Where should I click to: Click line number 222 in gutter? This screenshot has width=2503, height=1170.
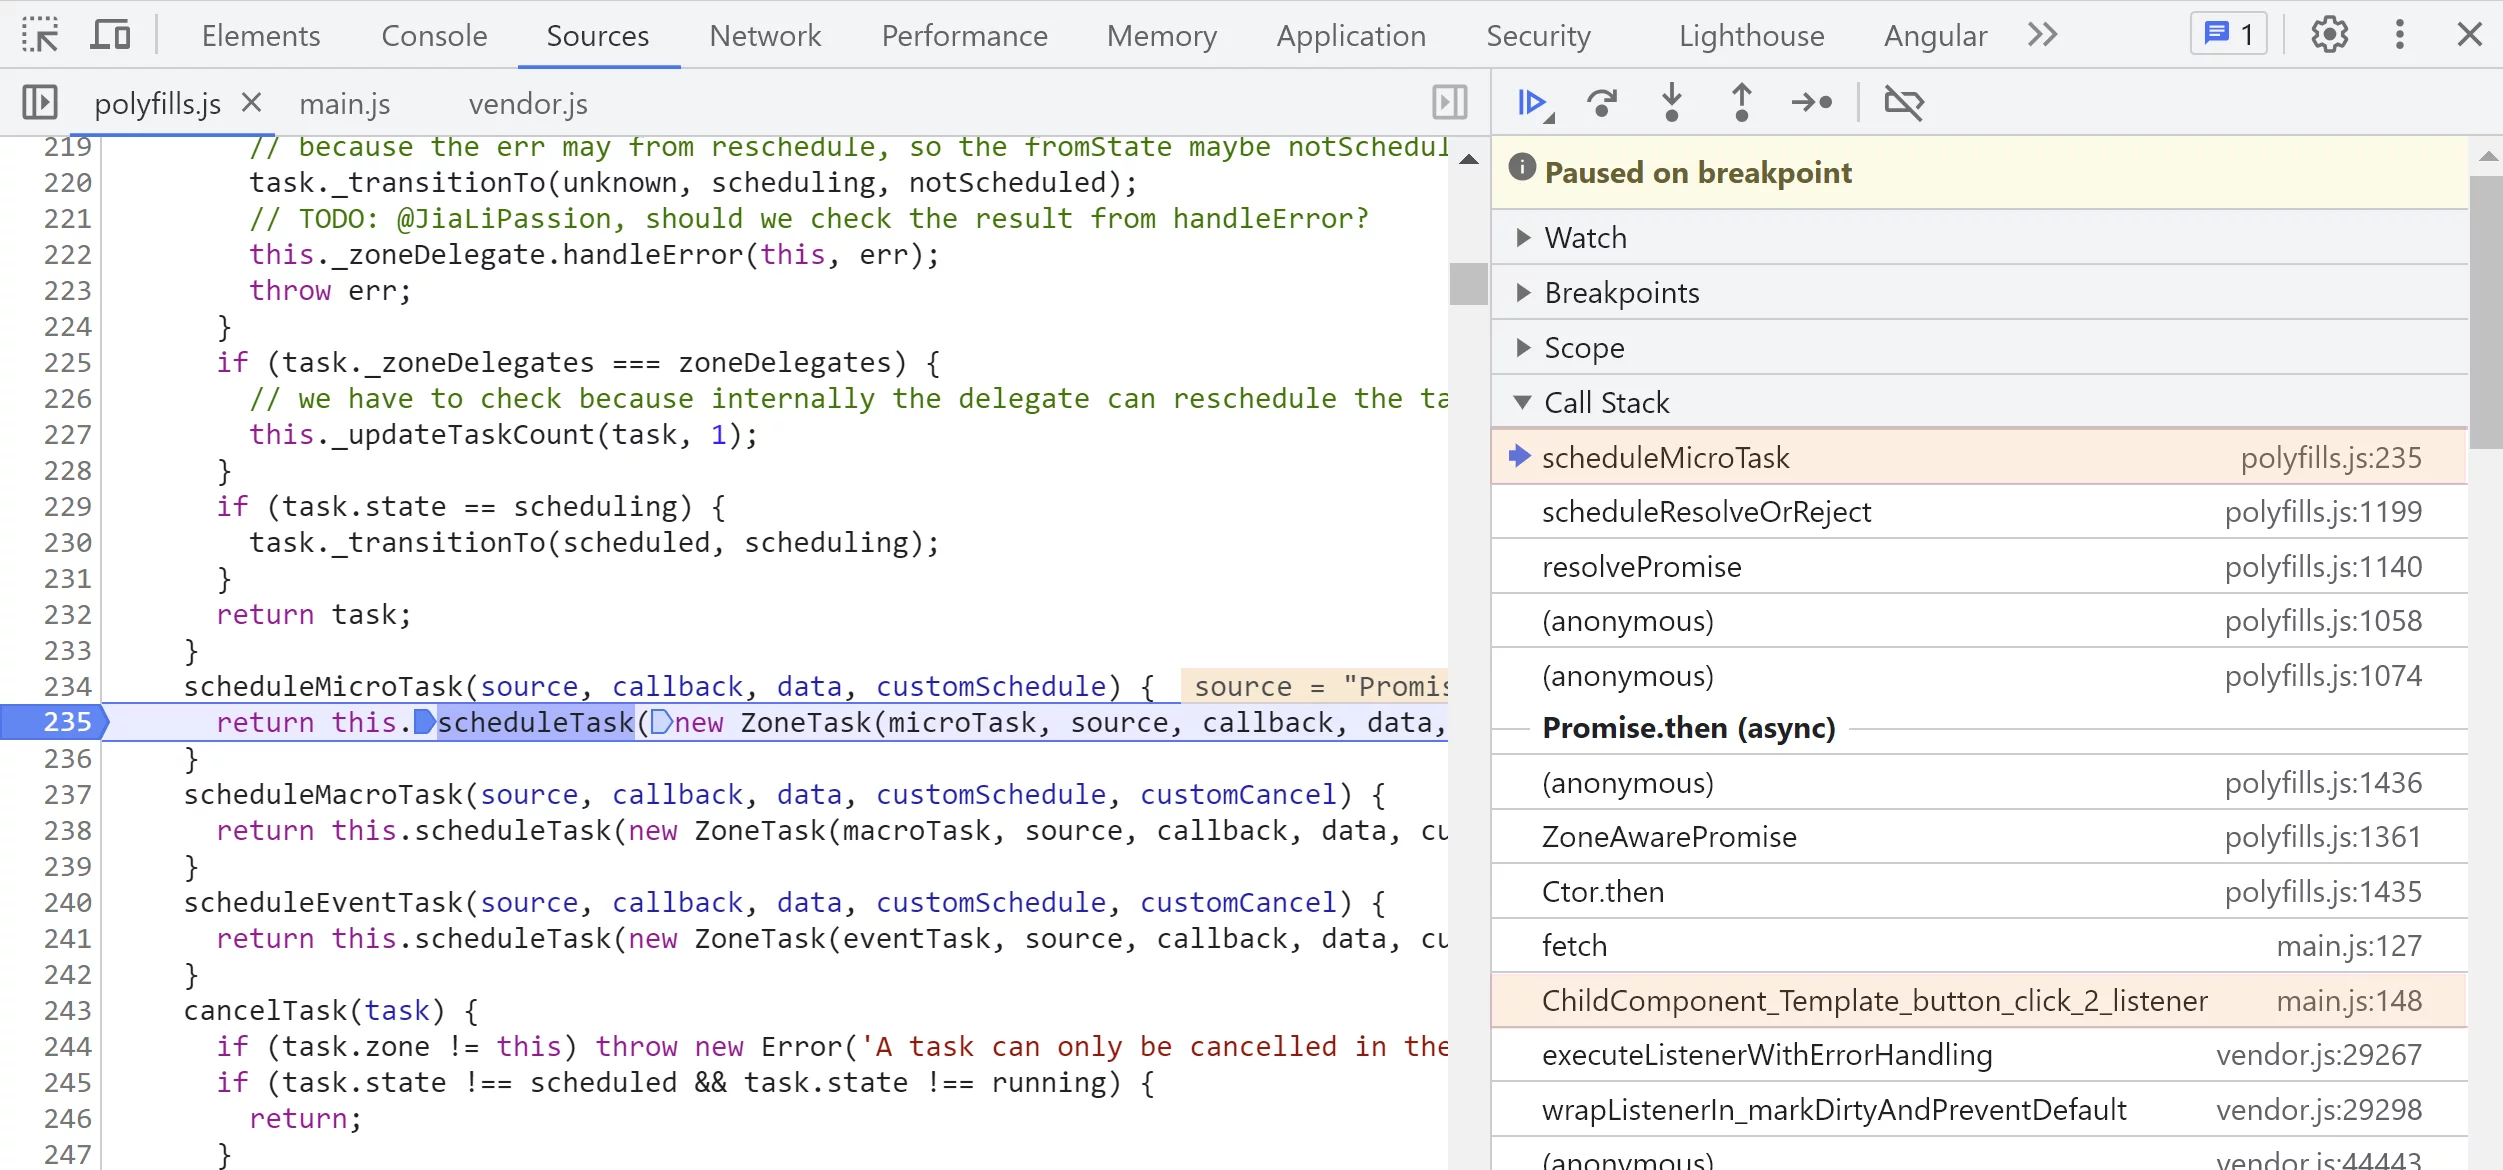pos(67,254)
